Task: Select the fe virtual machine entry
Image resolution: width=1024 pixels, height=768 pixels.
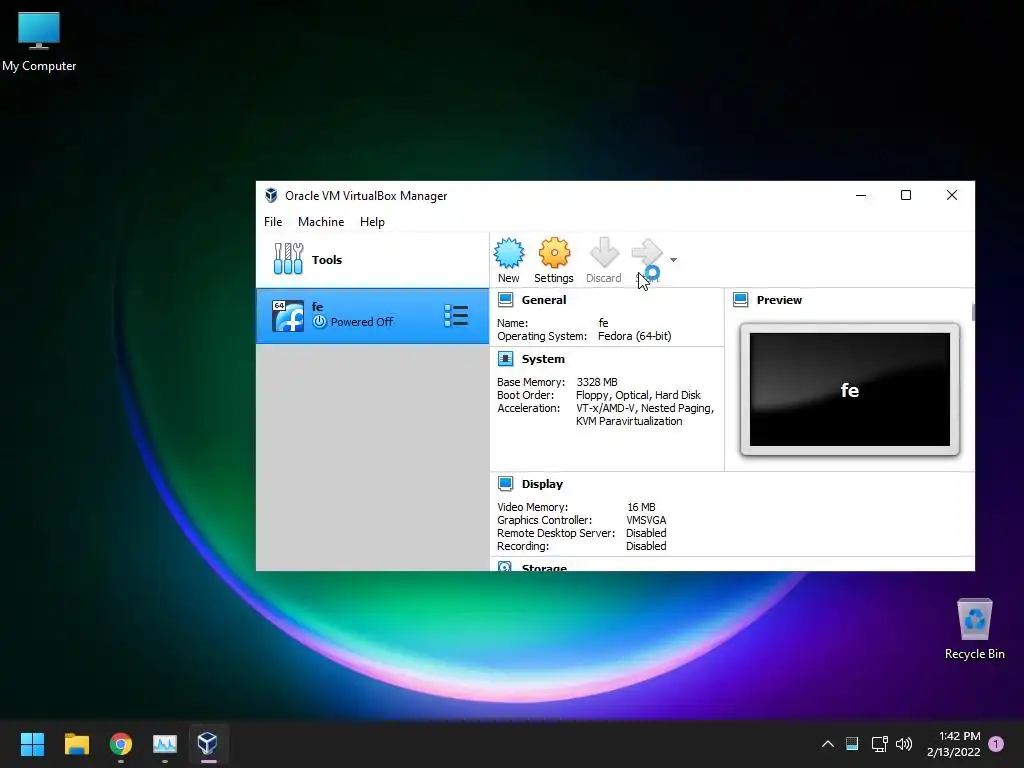Action: (x=372, y=316)
